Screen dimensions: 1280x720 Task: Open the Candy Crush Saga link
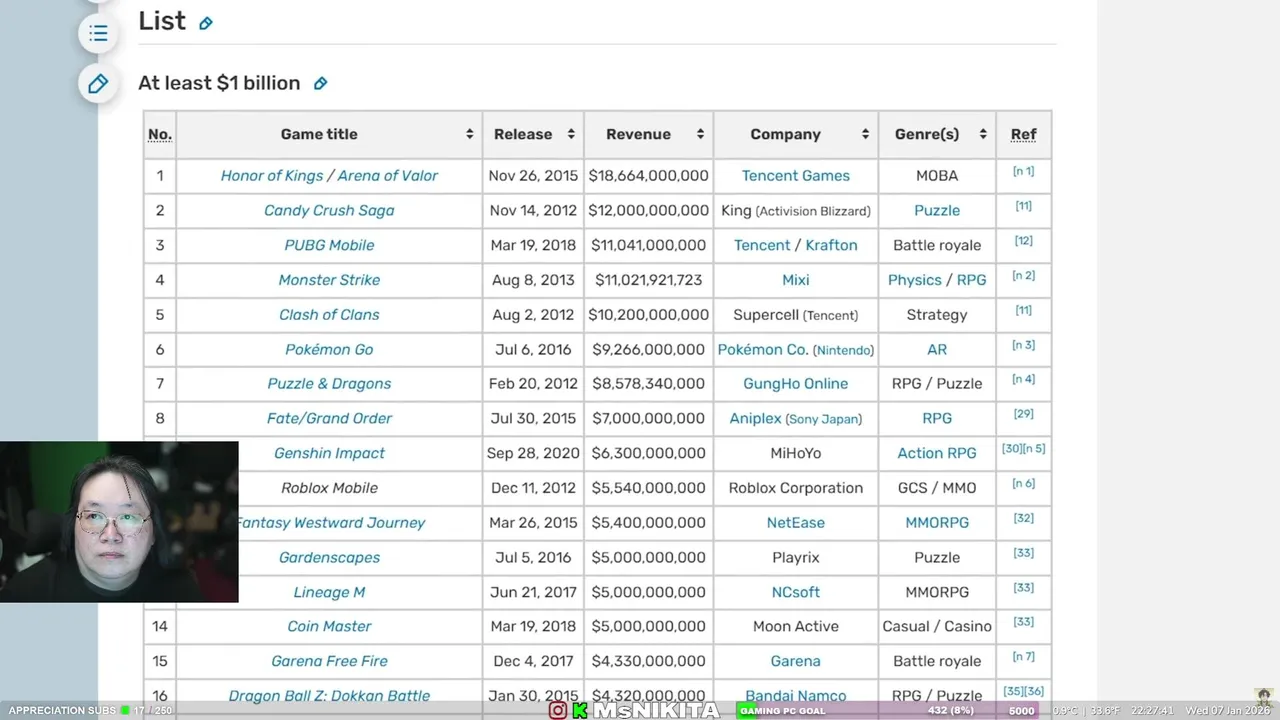click(329, 211)
